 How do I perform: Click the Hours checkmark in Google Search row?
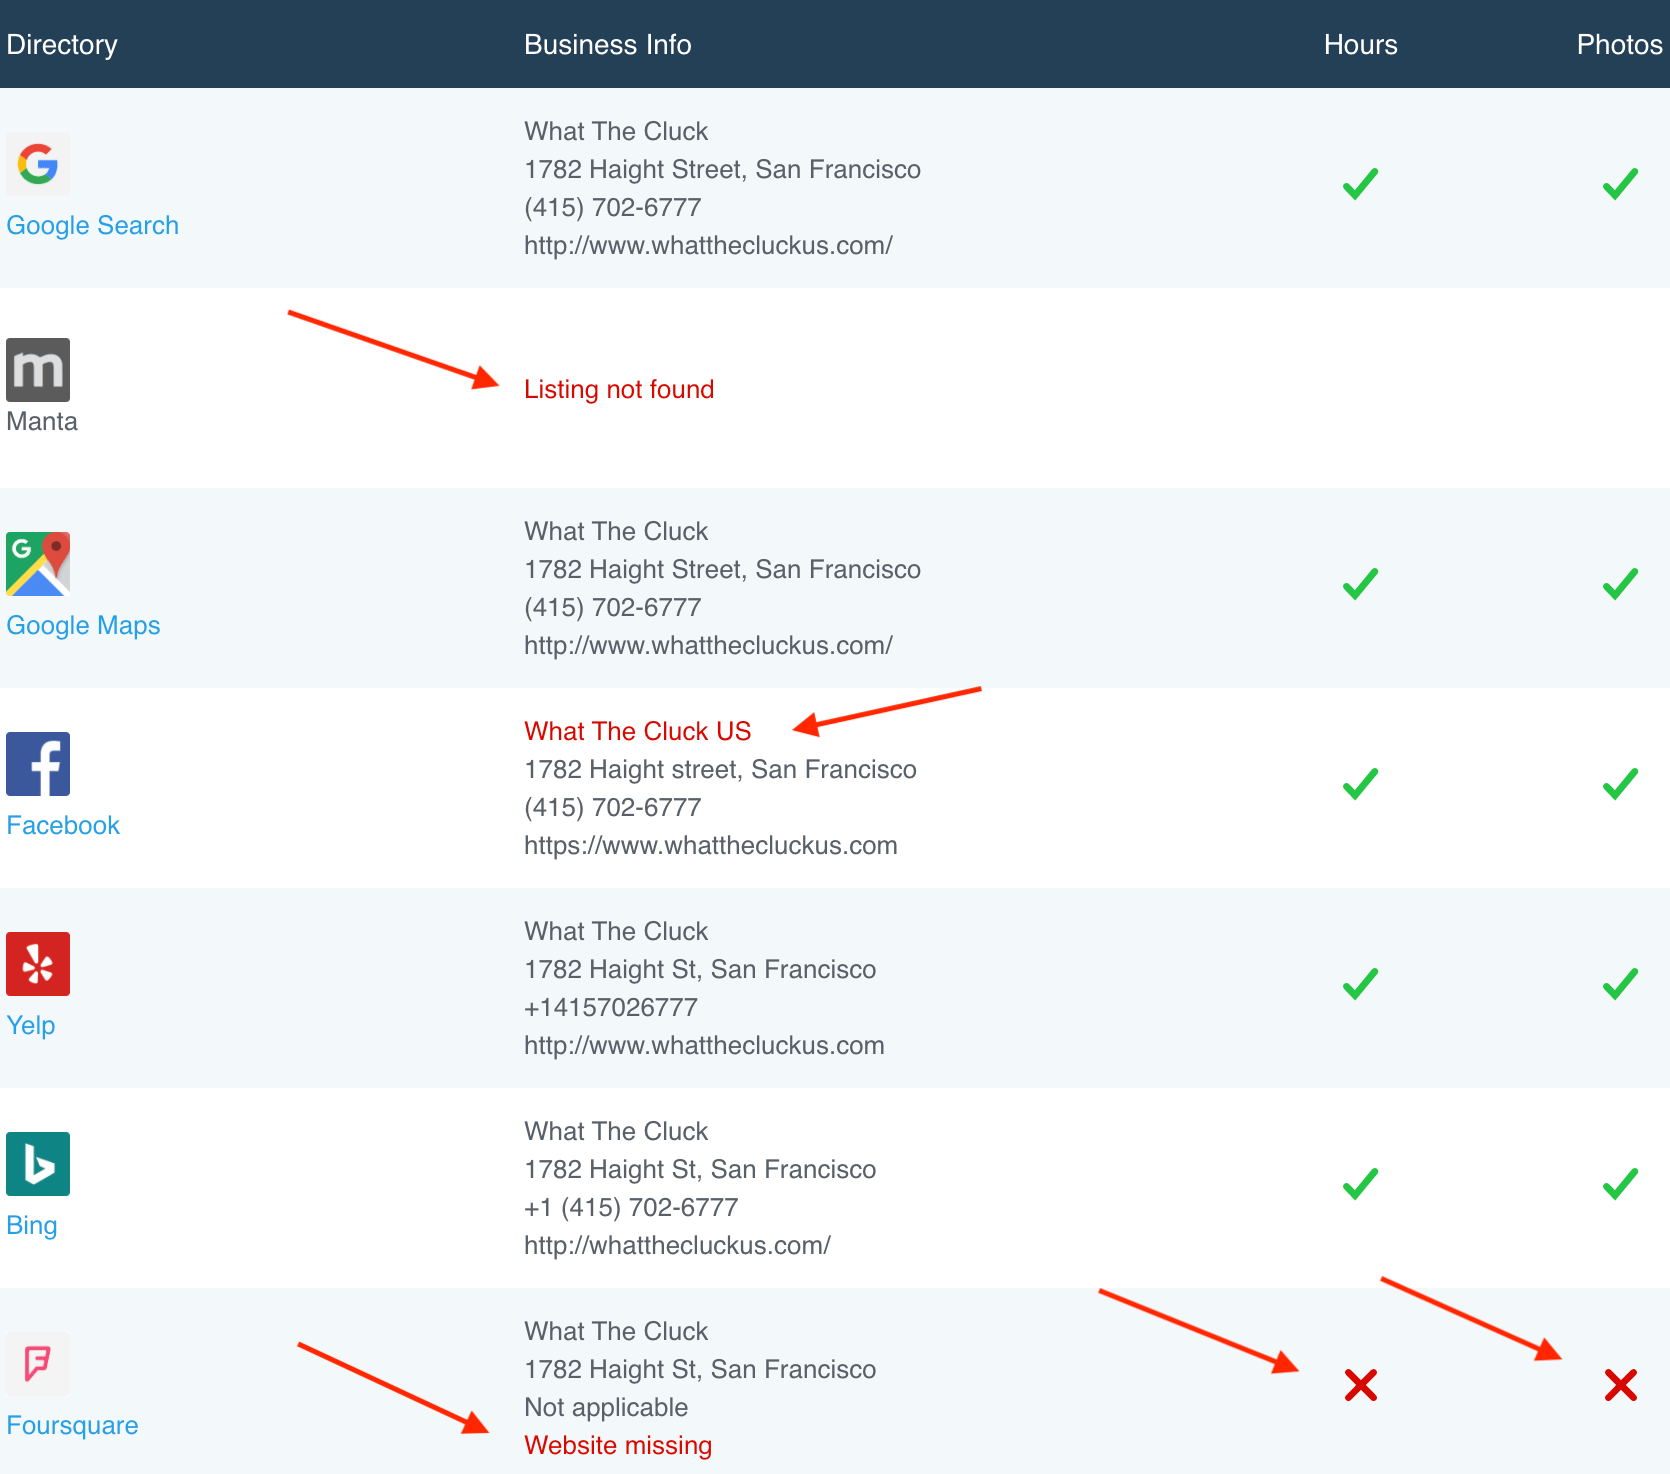tap(1360, 184)
